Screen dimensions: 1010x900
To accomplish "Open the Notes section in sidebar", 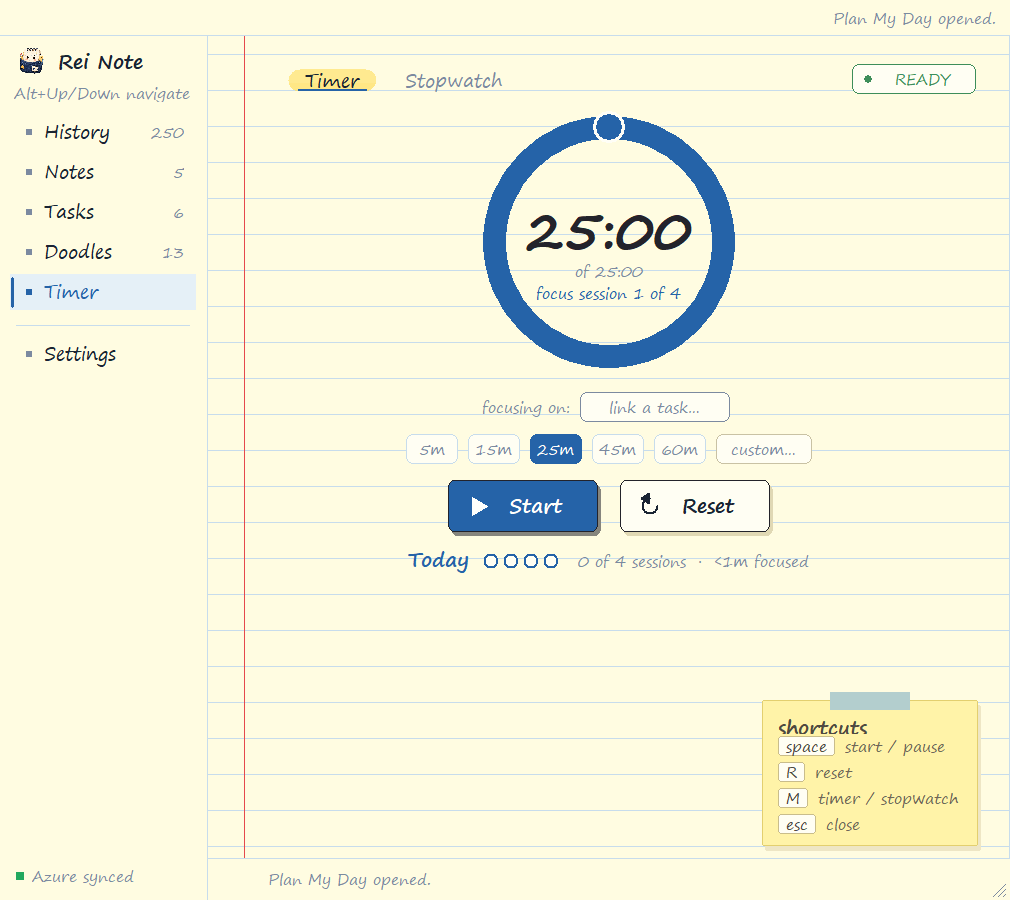I will point(104,173).
